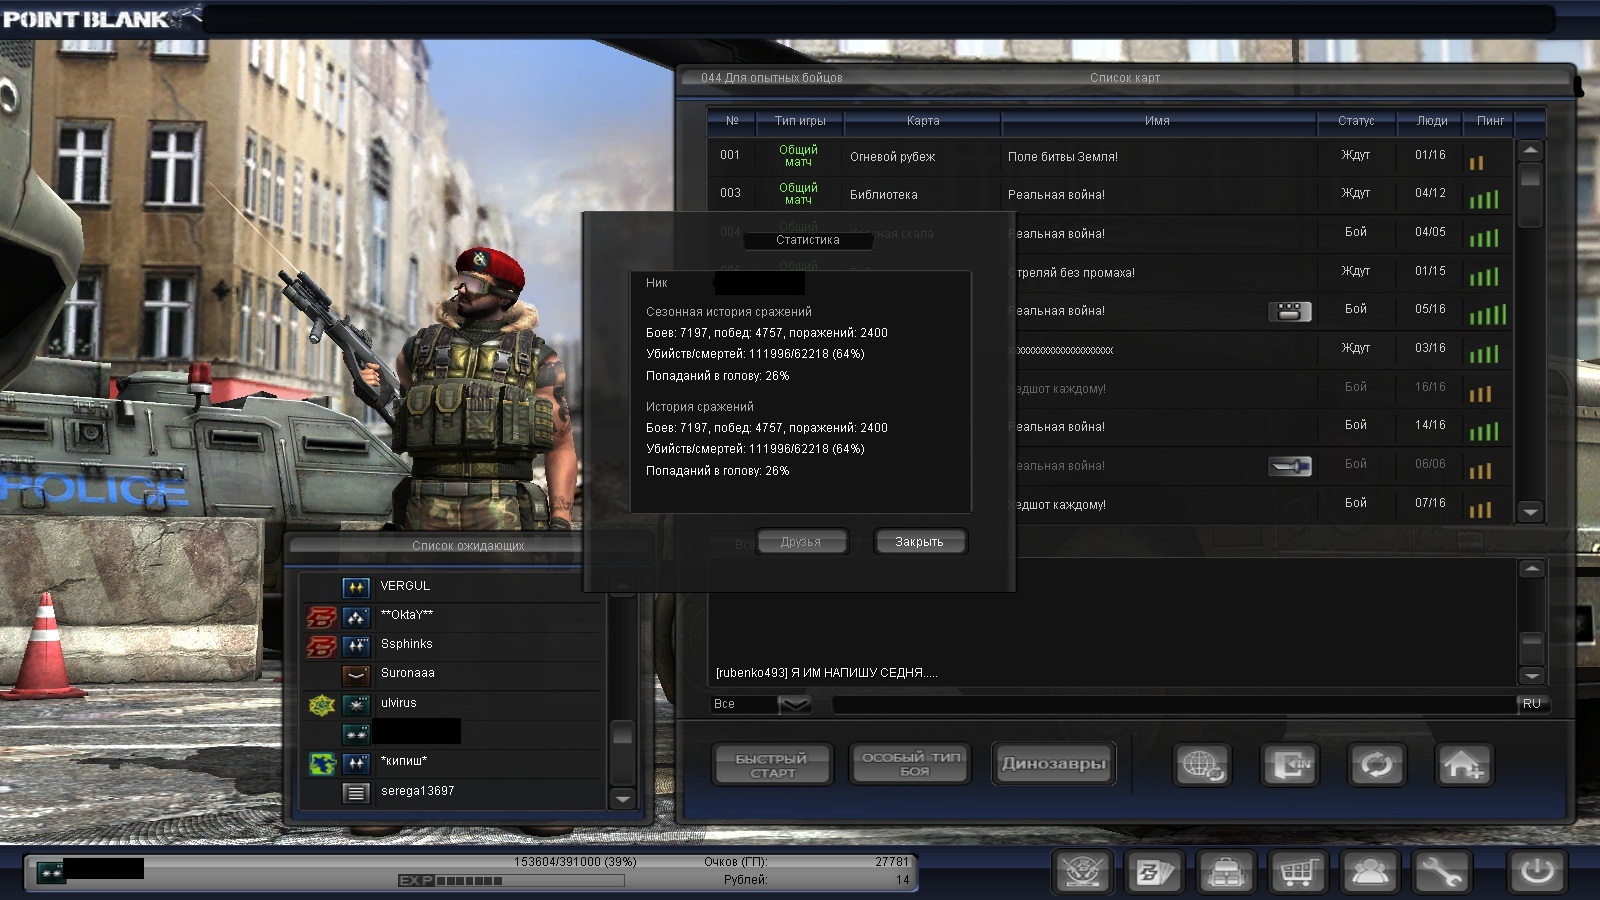Click the refresh room list icon
The width and height of the screenshot is (1600, 900).
coord(1376,765)
